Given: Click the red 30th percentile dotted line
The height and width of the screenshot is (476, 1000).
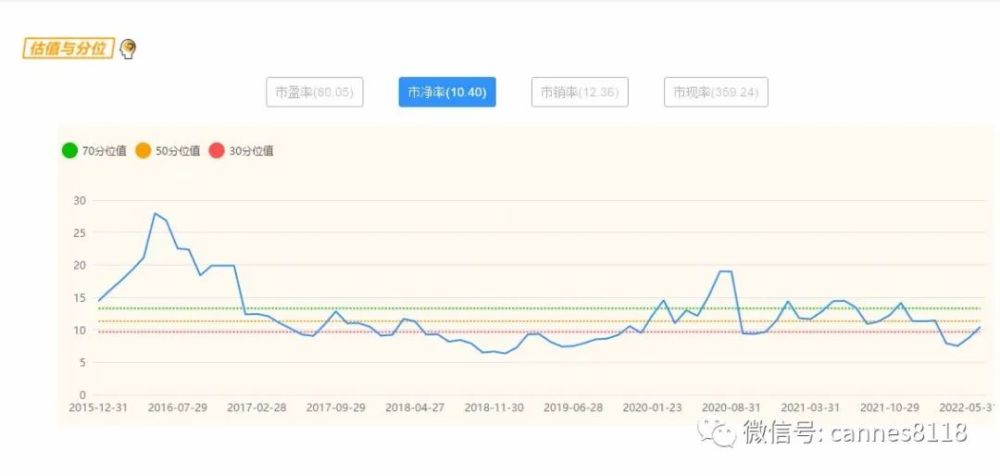Looking at the screenshot, I should point(539,332).
